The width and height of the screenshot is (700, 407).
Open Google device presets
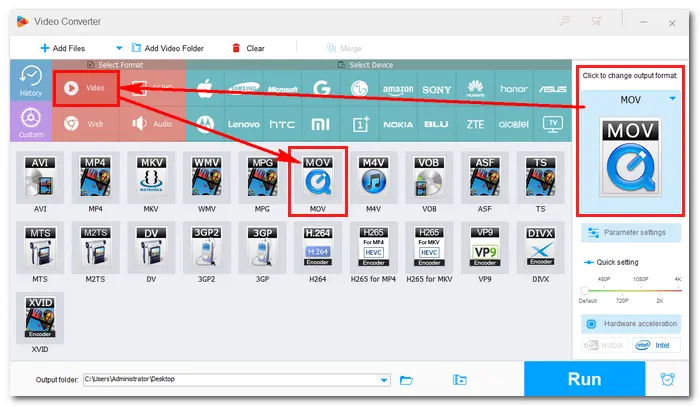[x=321, y=88]
